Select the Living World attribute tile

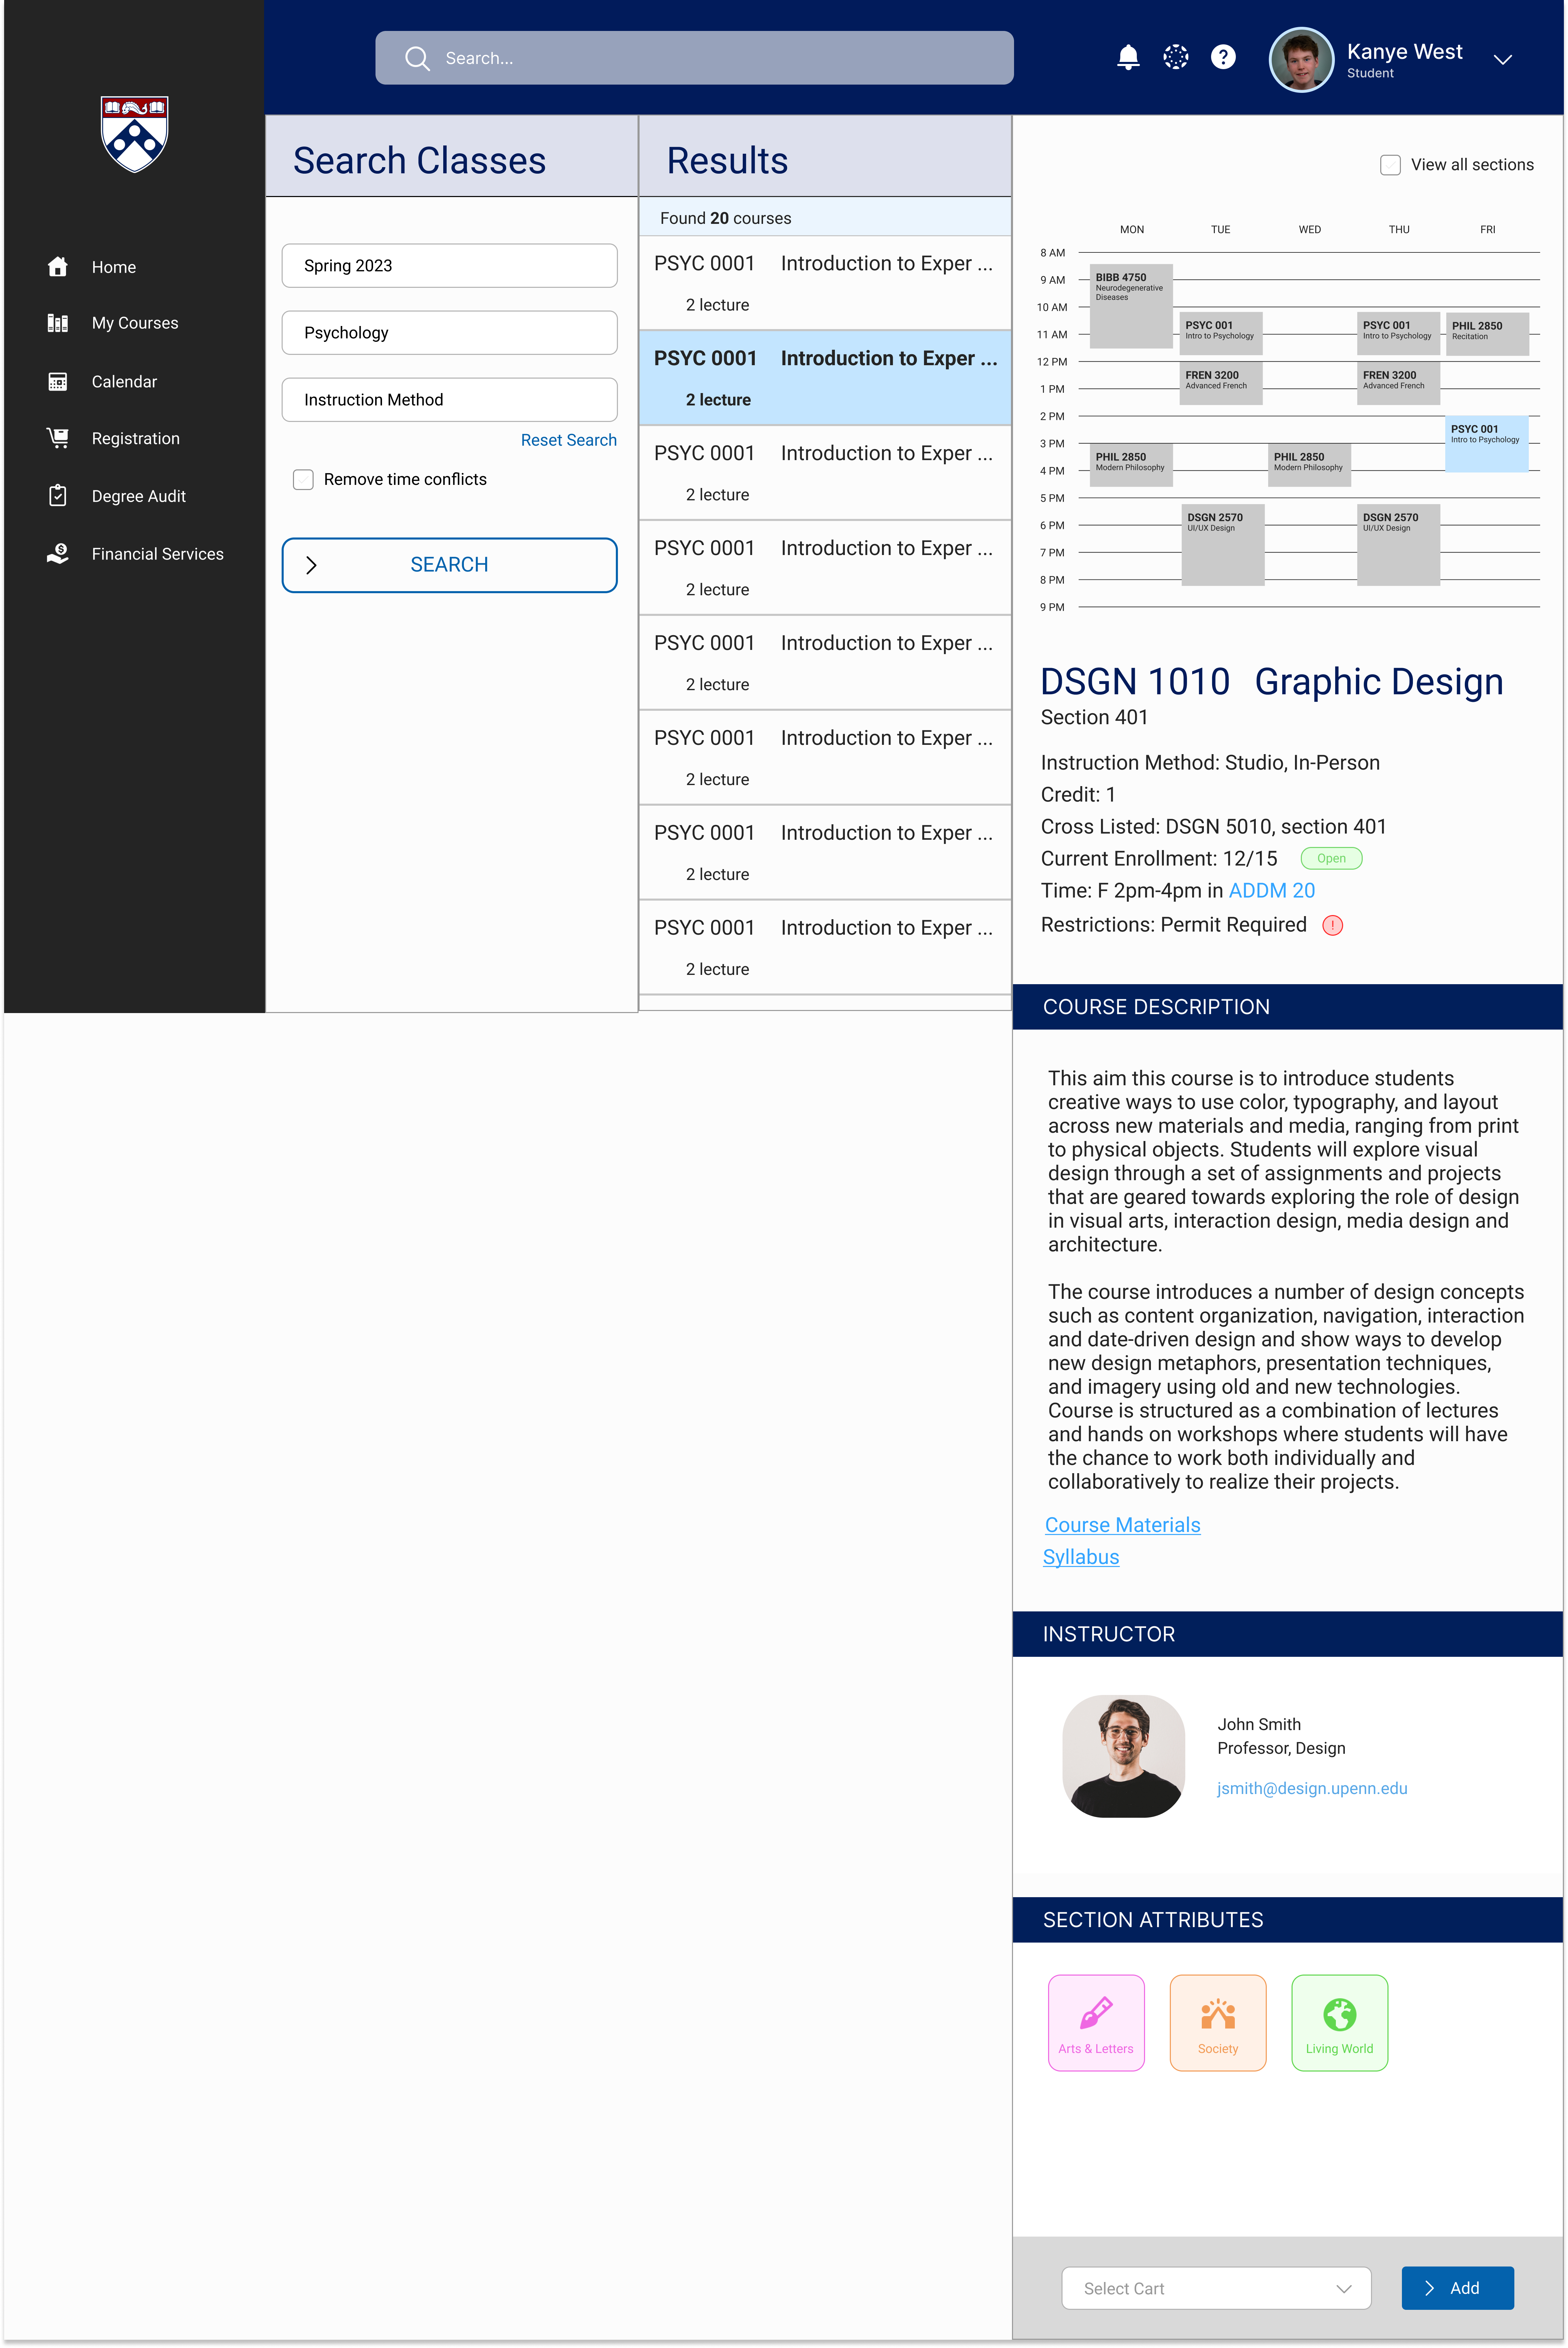[1340, 2023]
